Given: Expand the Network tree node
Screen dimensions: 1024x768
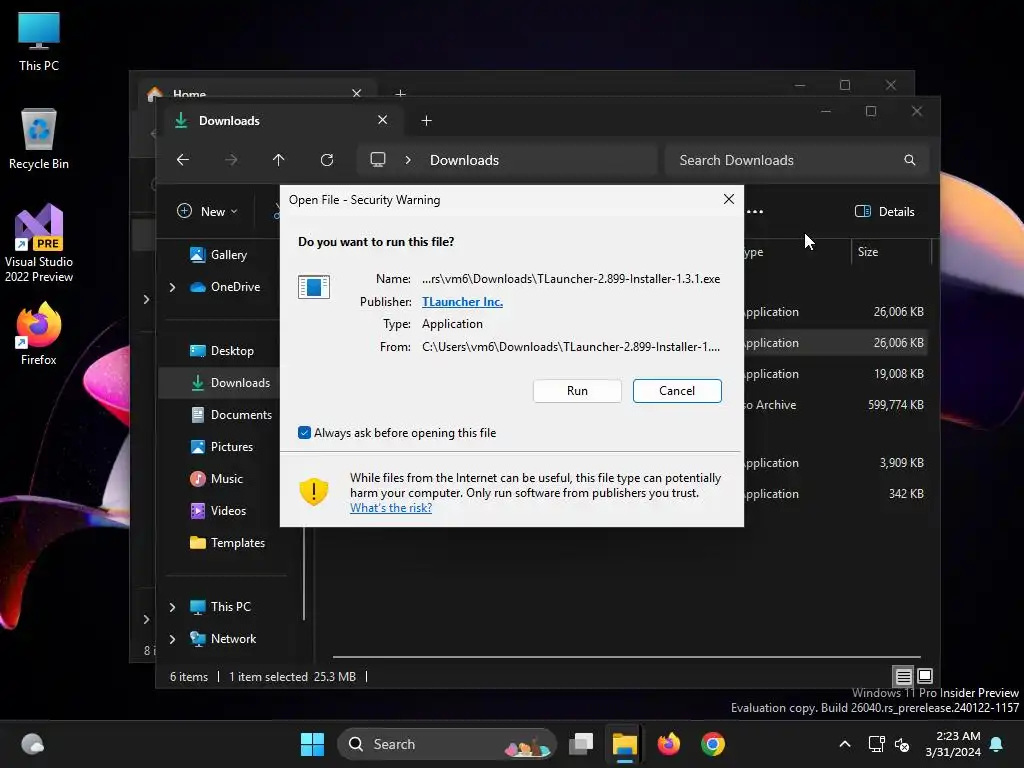Looking at the screenshot, I should 172,639.
